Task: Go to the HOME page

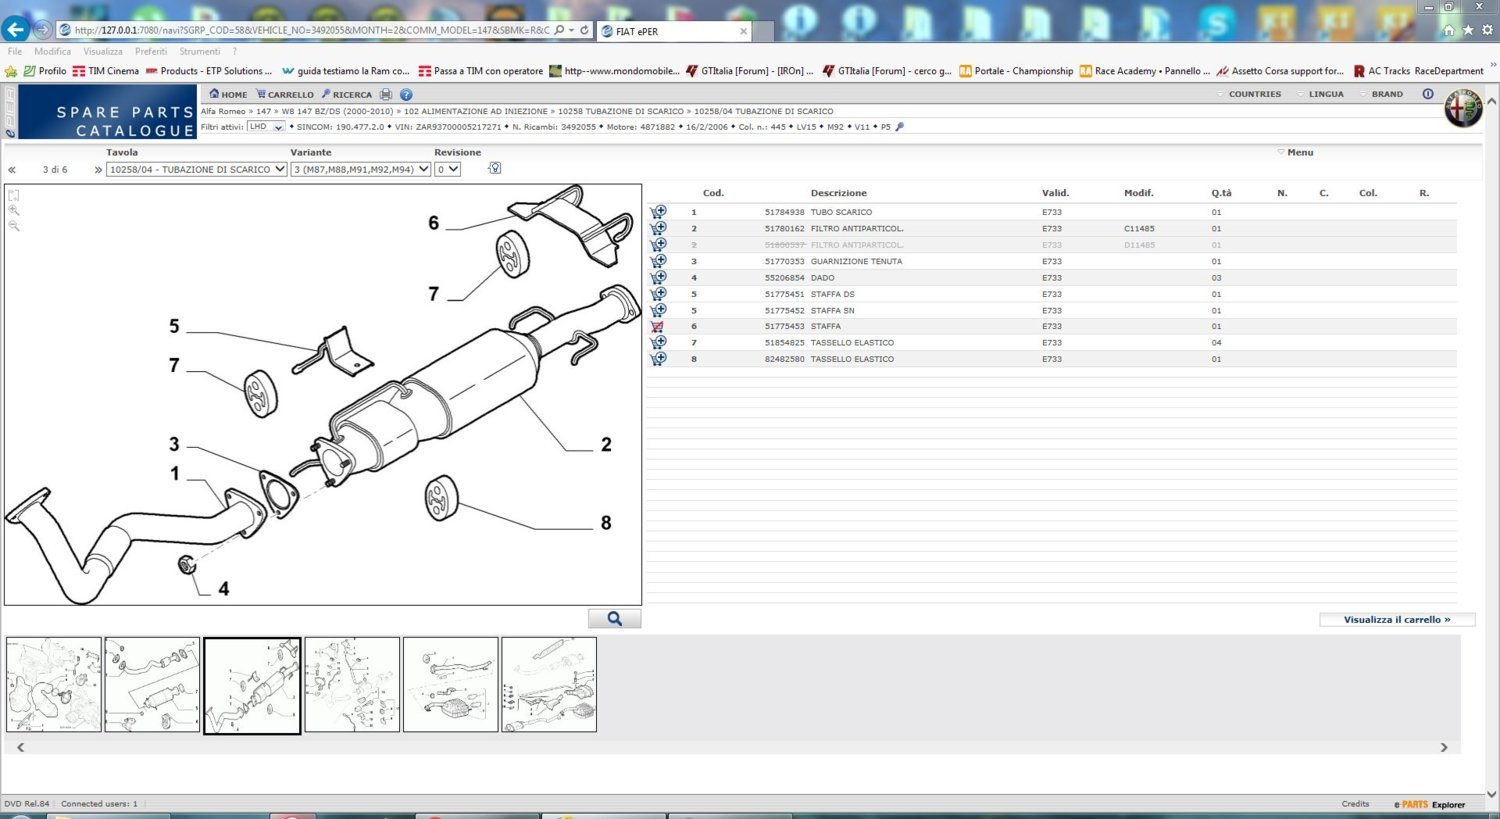Action: pos(228,94)
